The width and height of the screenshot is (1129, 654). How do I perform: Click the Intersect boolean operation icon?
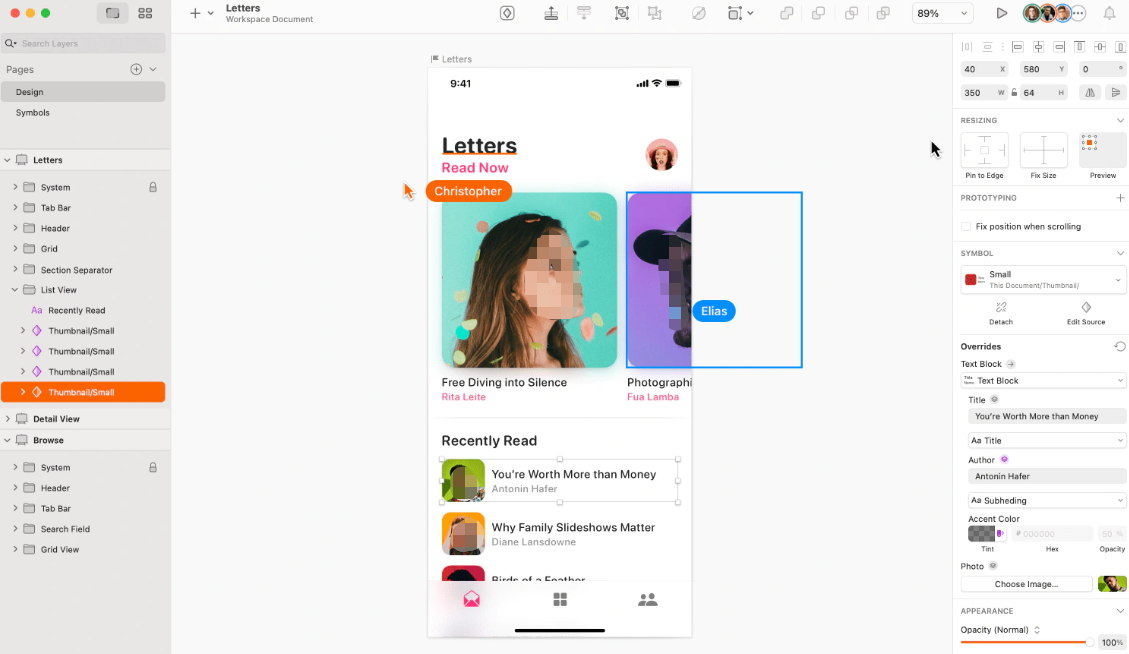click(x=851, y=13)
